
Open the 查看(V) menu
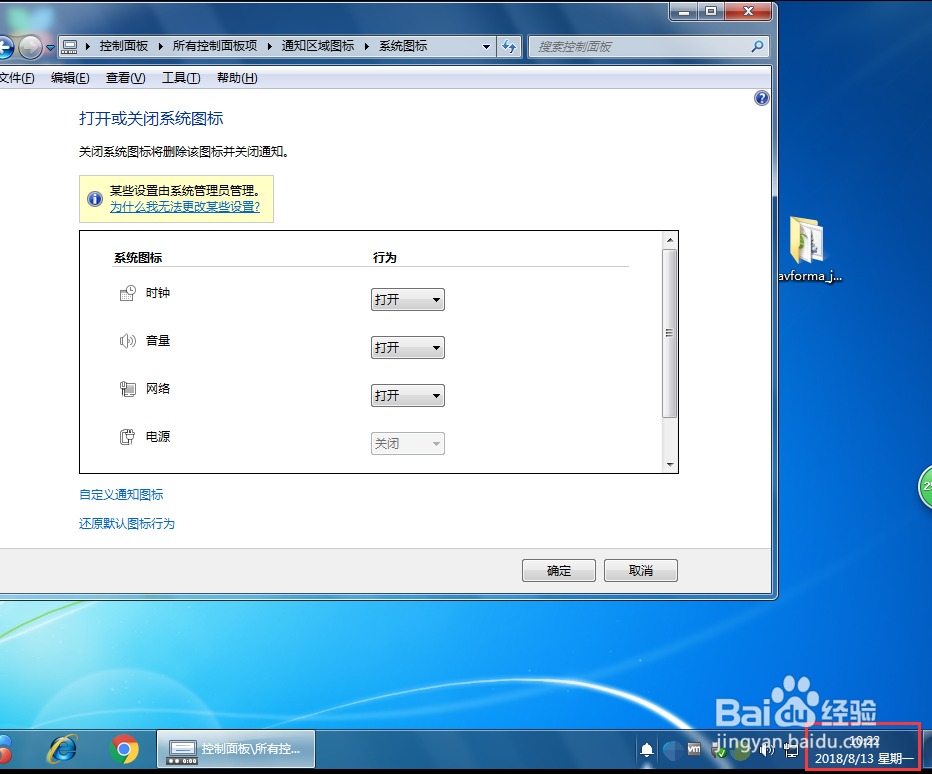(x=125, y=78)
